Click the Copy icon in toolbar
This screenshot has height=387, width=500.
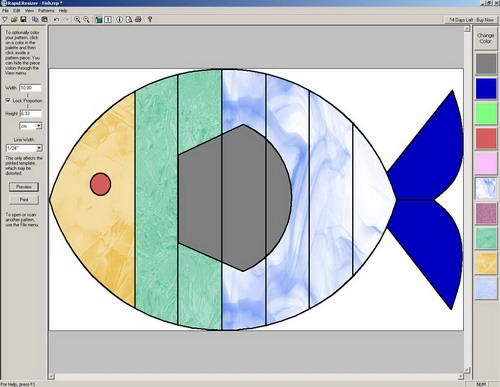(35, 20)
